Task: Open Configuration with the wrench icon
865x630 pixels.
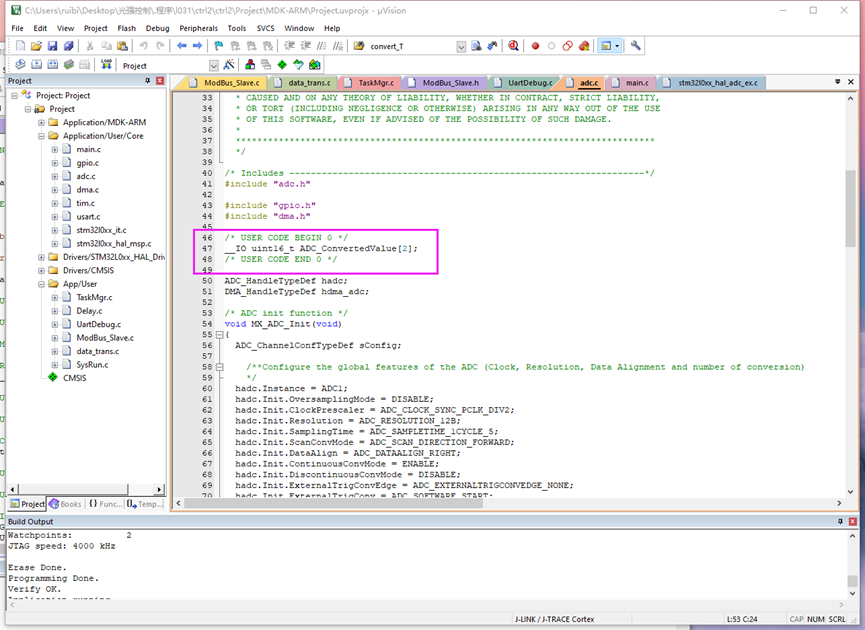Action: [x=636, y=46]
